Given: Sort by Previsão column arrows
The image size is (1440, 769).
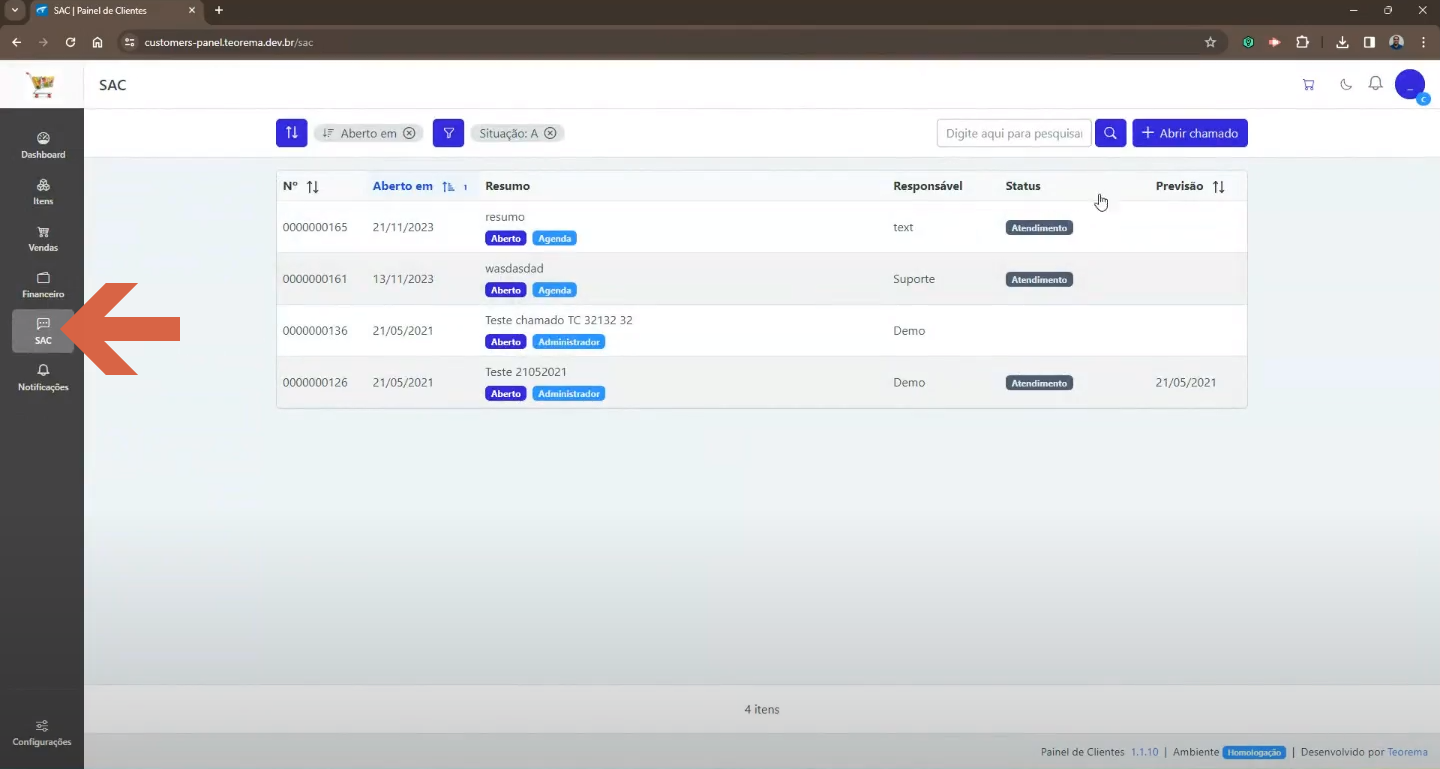Looking at the screenshot, I should tap(1218, 187).
